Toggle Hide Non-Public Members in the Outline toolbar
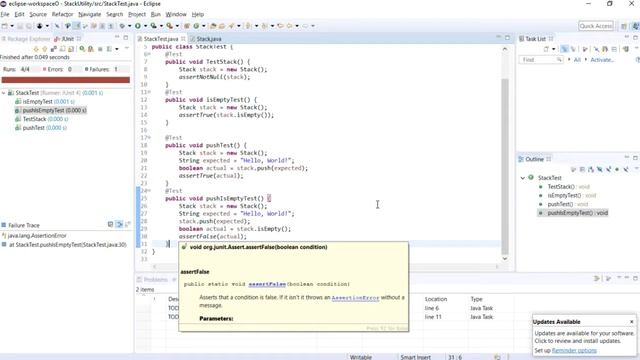 click(617, 169)
